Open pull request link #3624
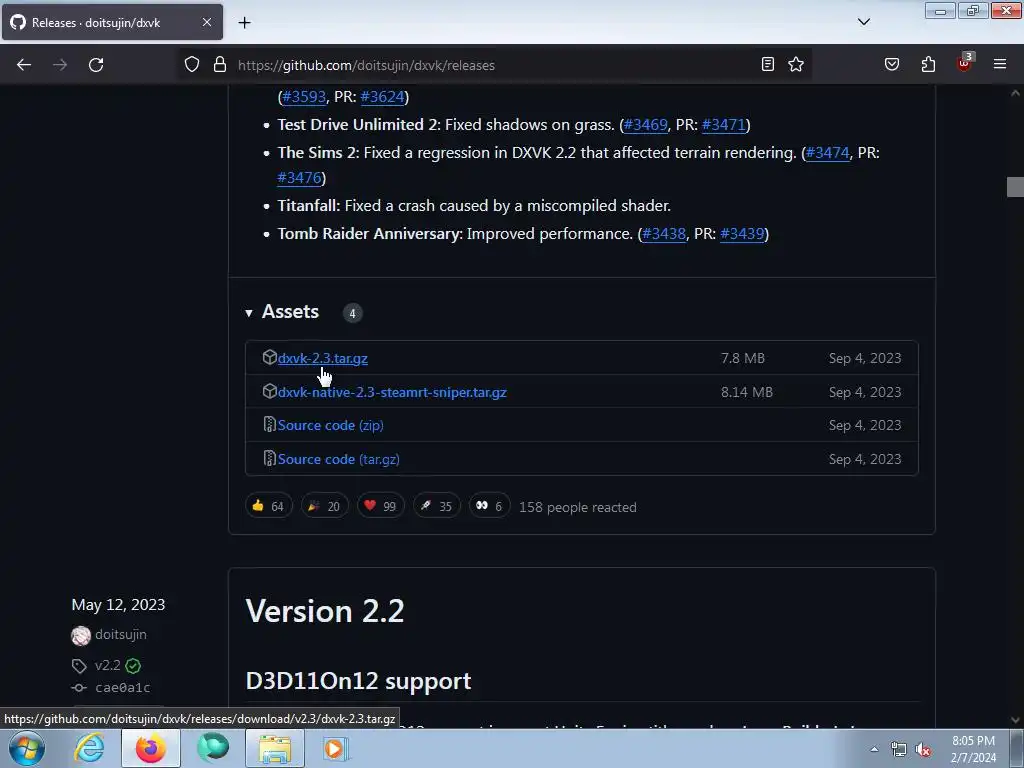The width and height of the screenshot is (1024, 768). [382, 97]
